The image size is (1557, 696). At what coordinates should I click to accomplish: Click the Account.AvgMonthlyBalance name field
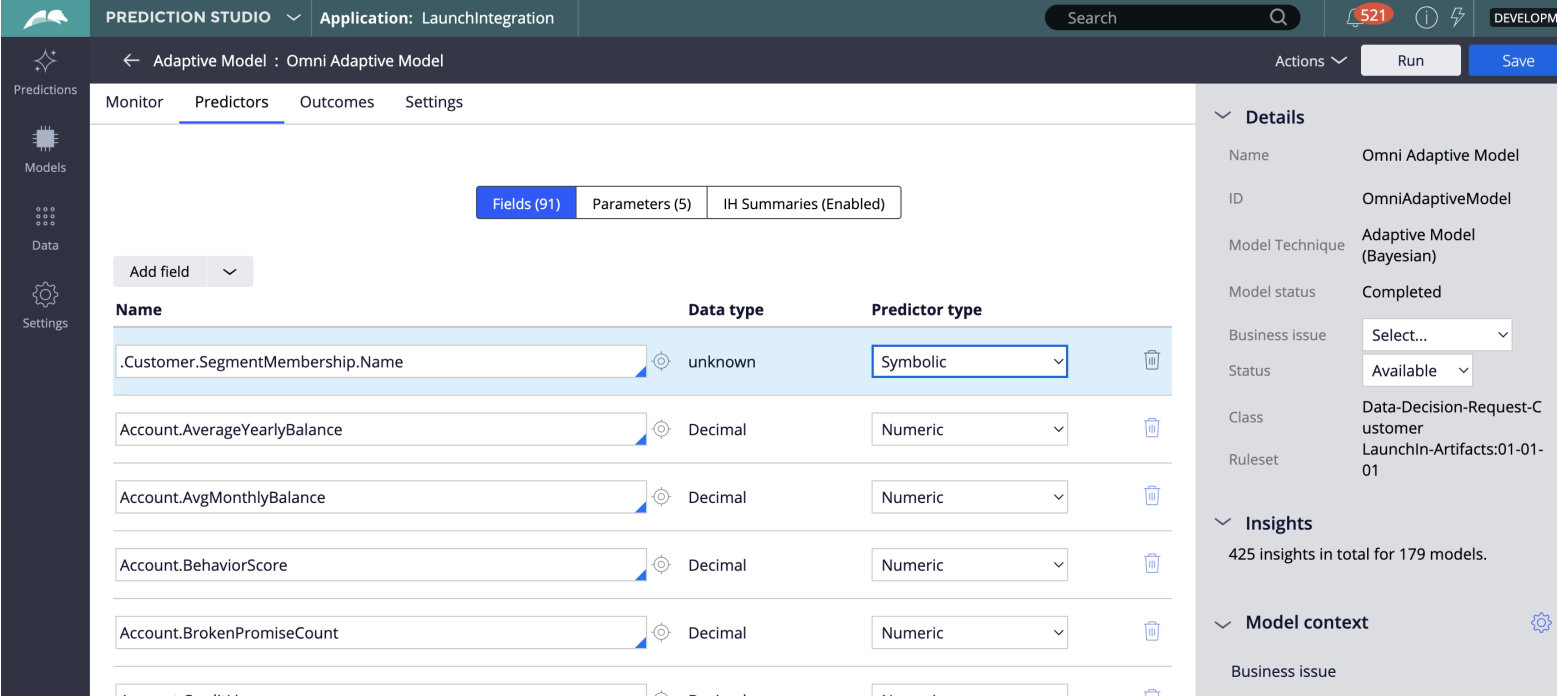pyautogui.click(x=380, y=497)
